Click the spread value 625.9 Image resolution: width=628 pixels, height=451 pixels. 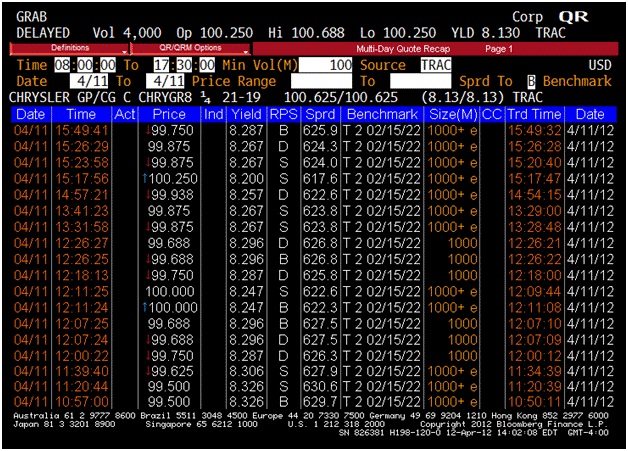[x=320, y=131]
